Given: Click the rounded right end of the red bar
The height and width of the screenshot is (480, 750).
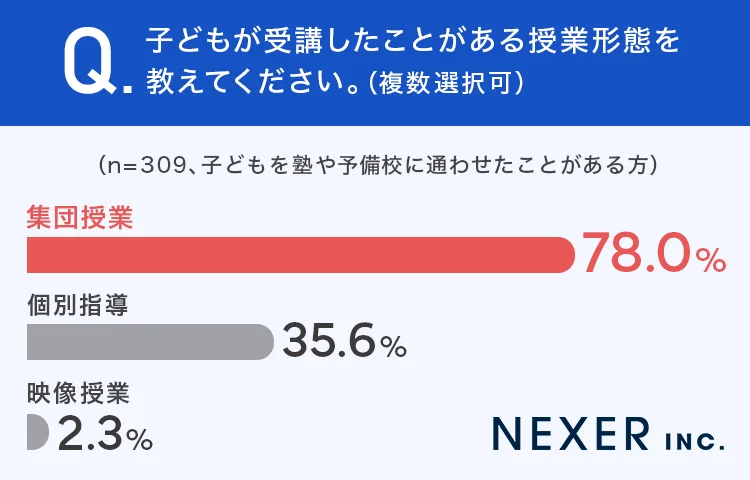Looking at the screenshot, I should coord(565,255).
